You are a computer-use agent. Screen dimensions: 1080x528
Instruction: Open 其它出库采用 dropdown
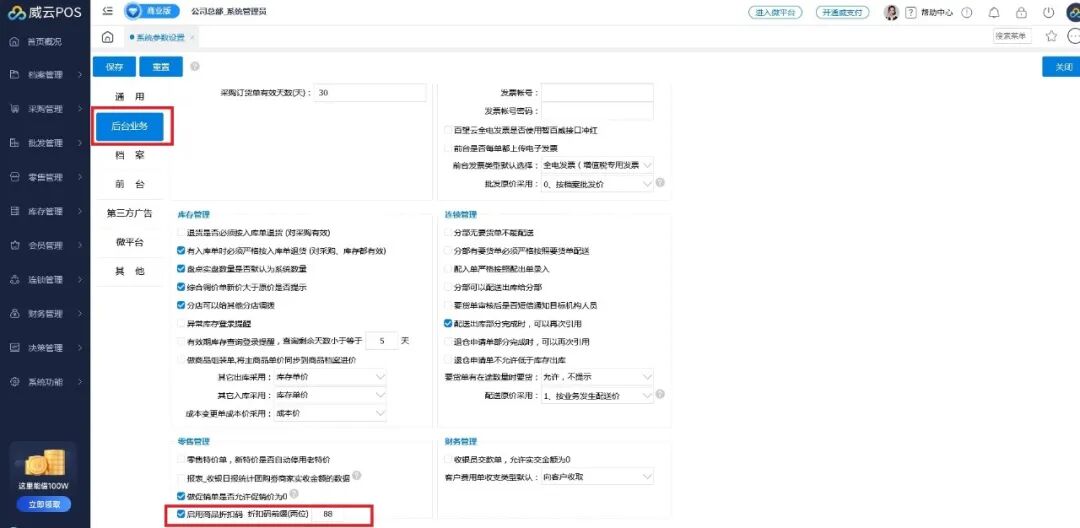click(329, 377)
